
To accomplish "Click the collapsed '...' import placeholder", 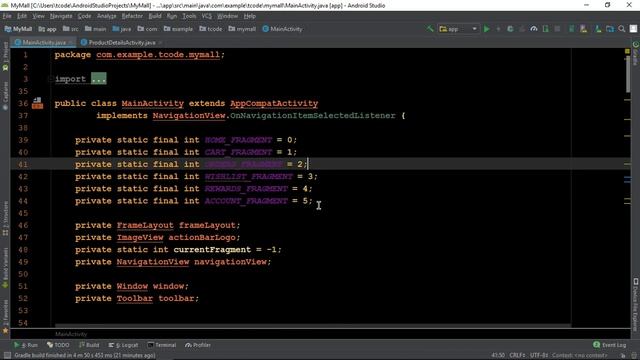I will [99, 78].
